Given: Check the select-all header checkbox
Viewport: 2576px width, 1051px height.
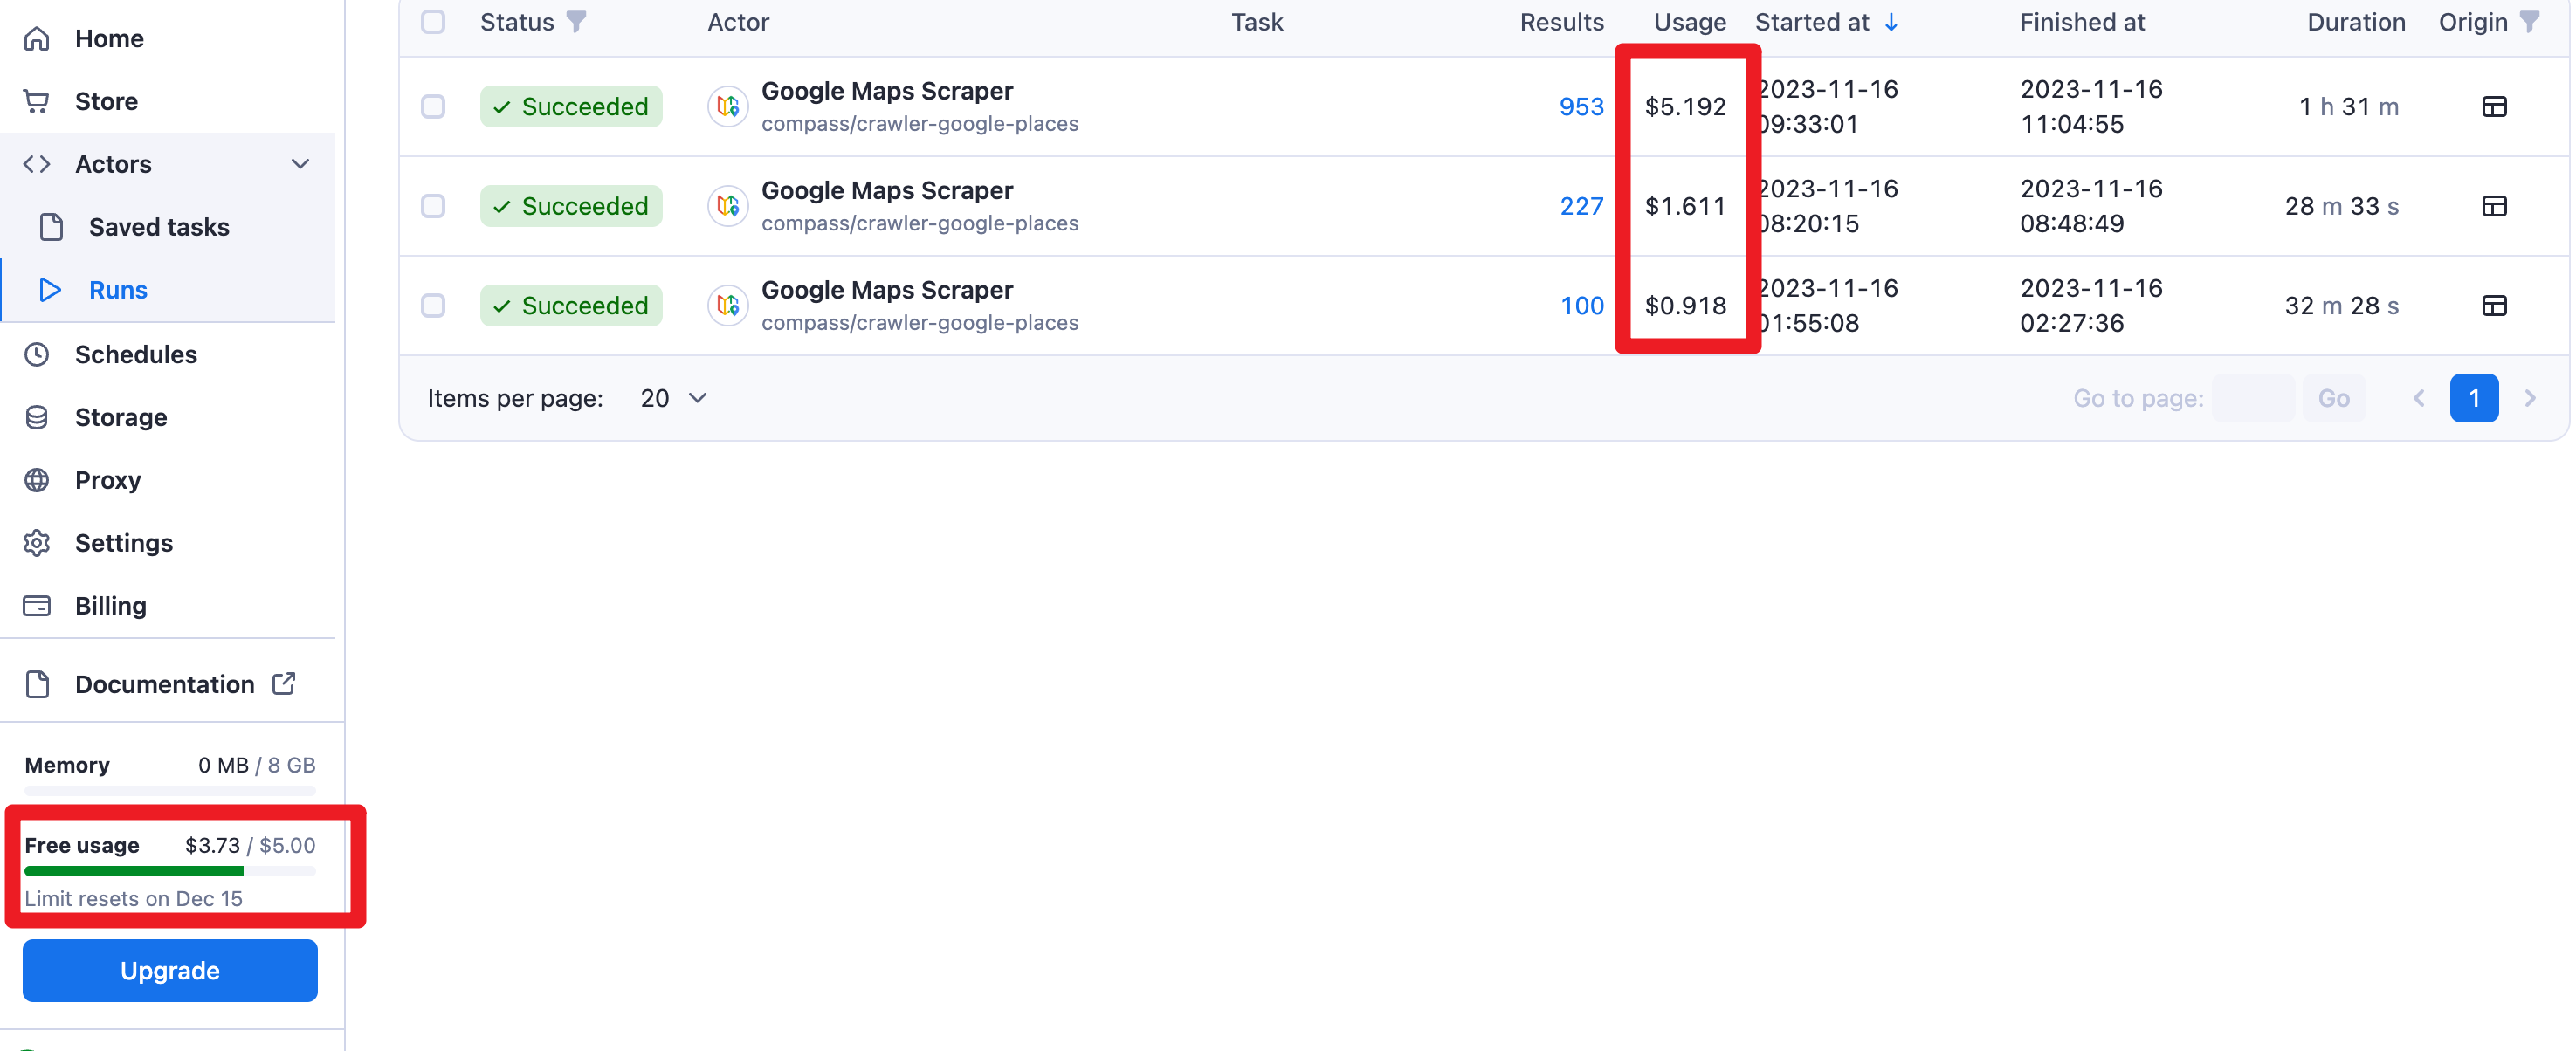Looking at the screenshot, I should [433, 22].
